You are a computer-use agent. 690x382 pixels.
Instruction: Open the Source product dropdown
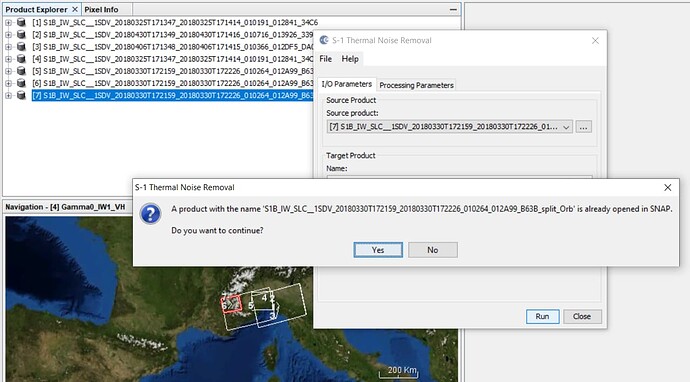point(450,127)
